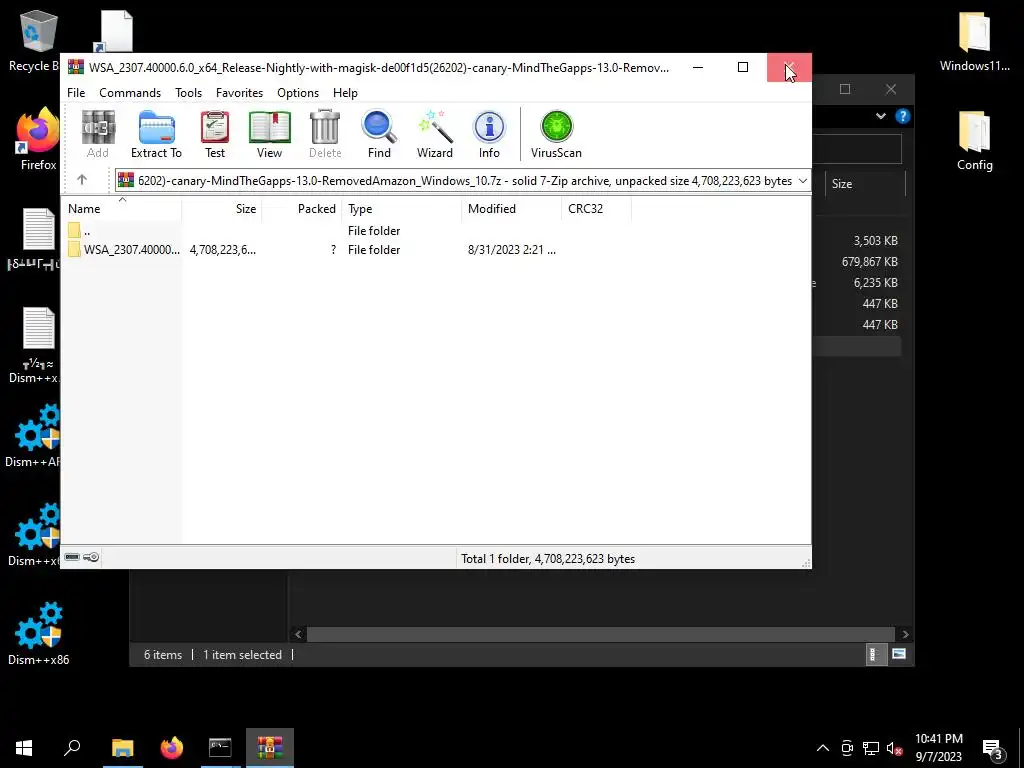Open File Explorer from taskbar
The image size is (1024, 768).
click(x=122, y=748)
